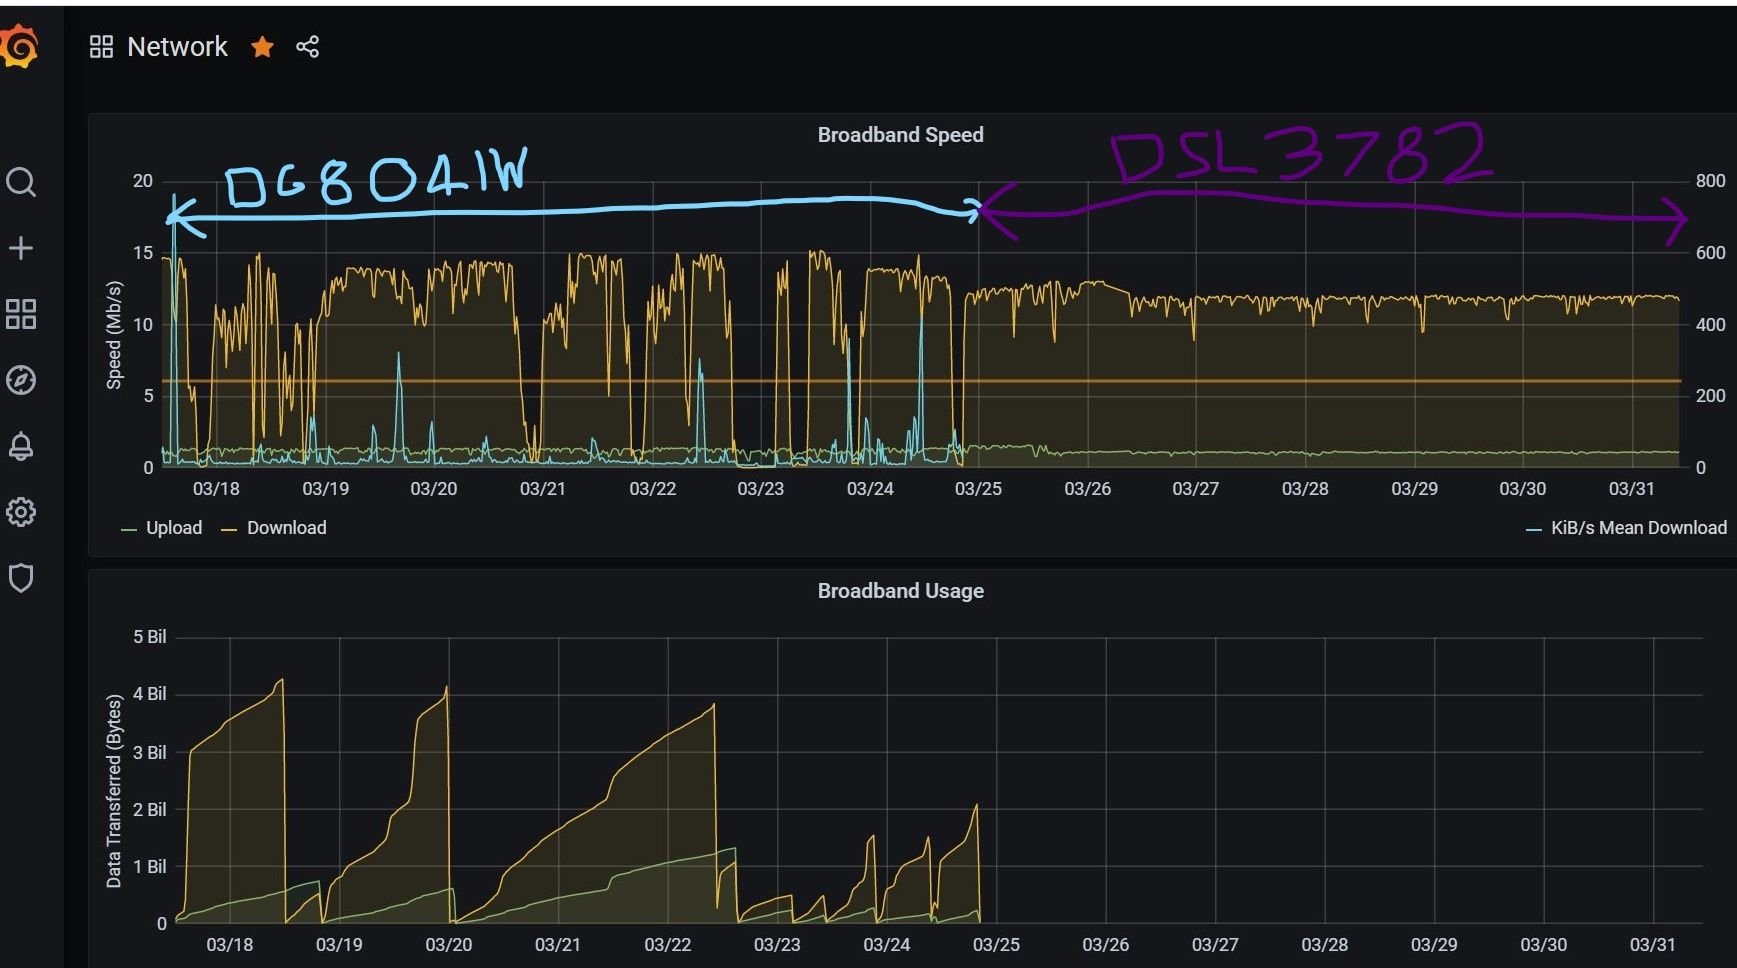Open the Dashboards four-squares sidebar icon
Image resolution: width=1737 pixels, height=968 pixels.
[21, 314]
